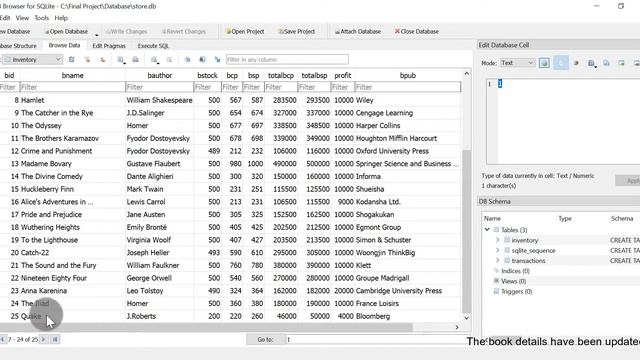Collapse the Tables (3) tree node
Image resolution: width=640 pixels, height=360 pixels.
point(487,229)
